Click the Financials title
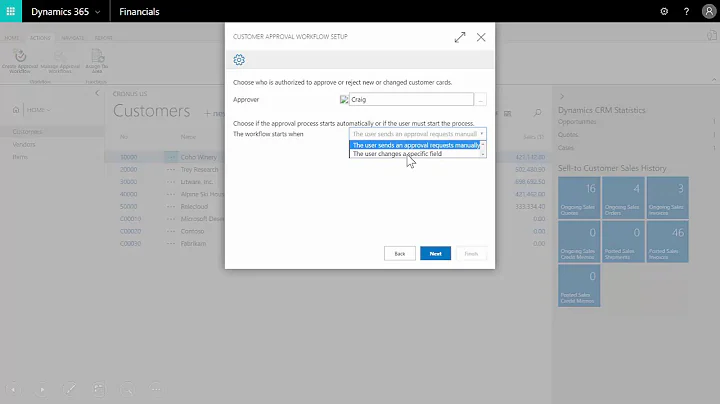Screen dimensions: 720x404 (139, 11)
